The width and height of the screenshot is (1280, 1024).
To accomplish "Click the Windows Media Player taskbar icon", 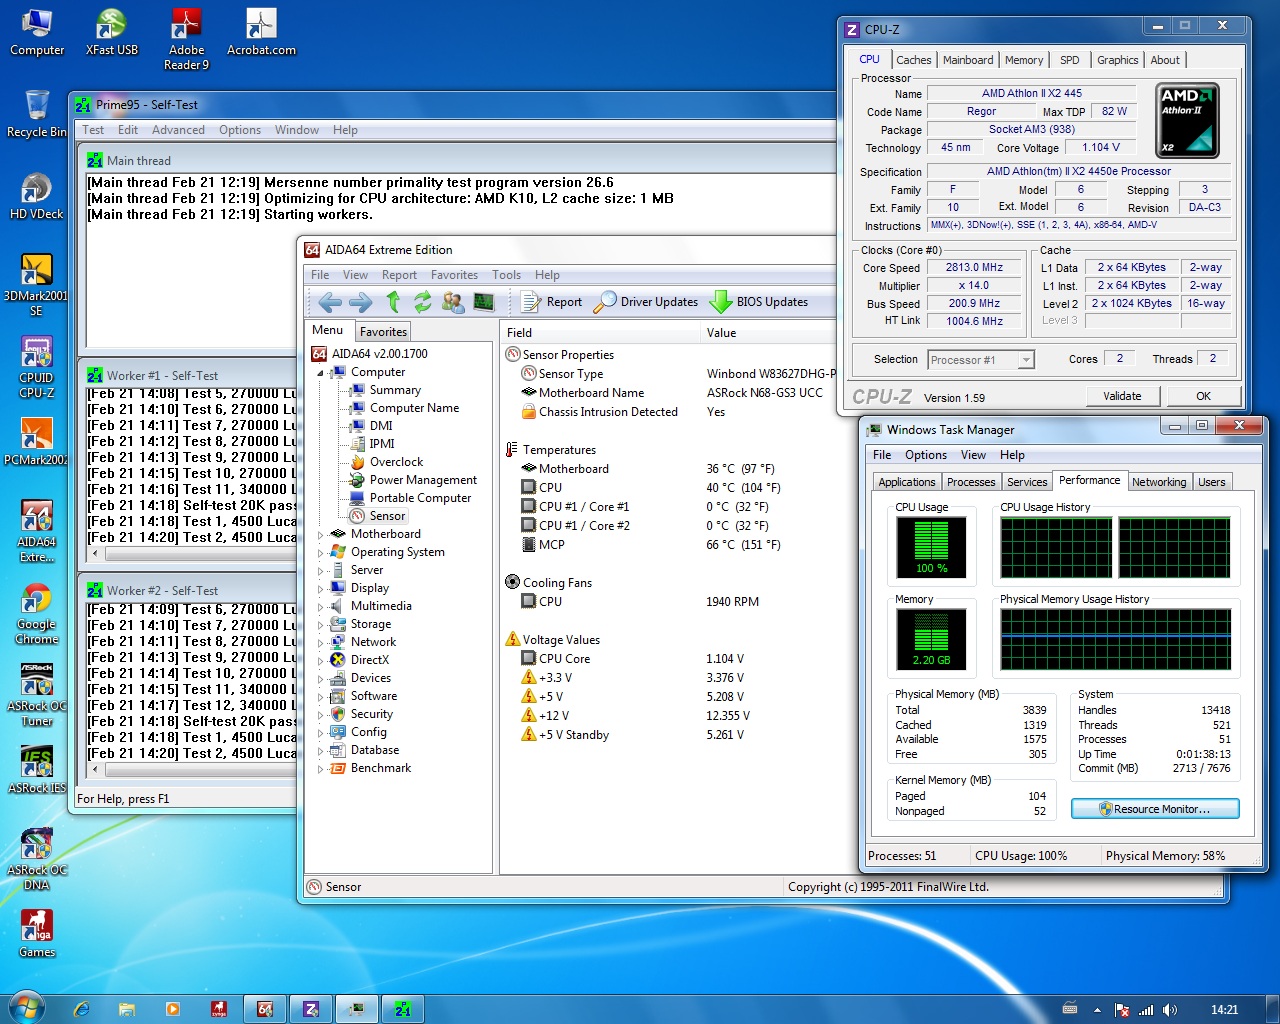I will pos(173,1010).
